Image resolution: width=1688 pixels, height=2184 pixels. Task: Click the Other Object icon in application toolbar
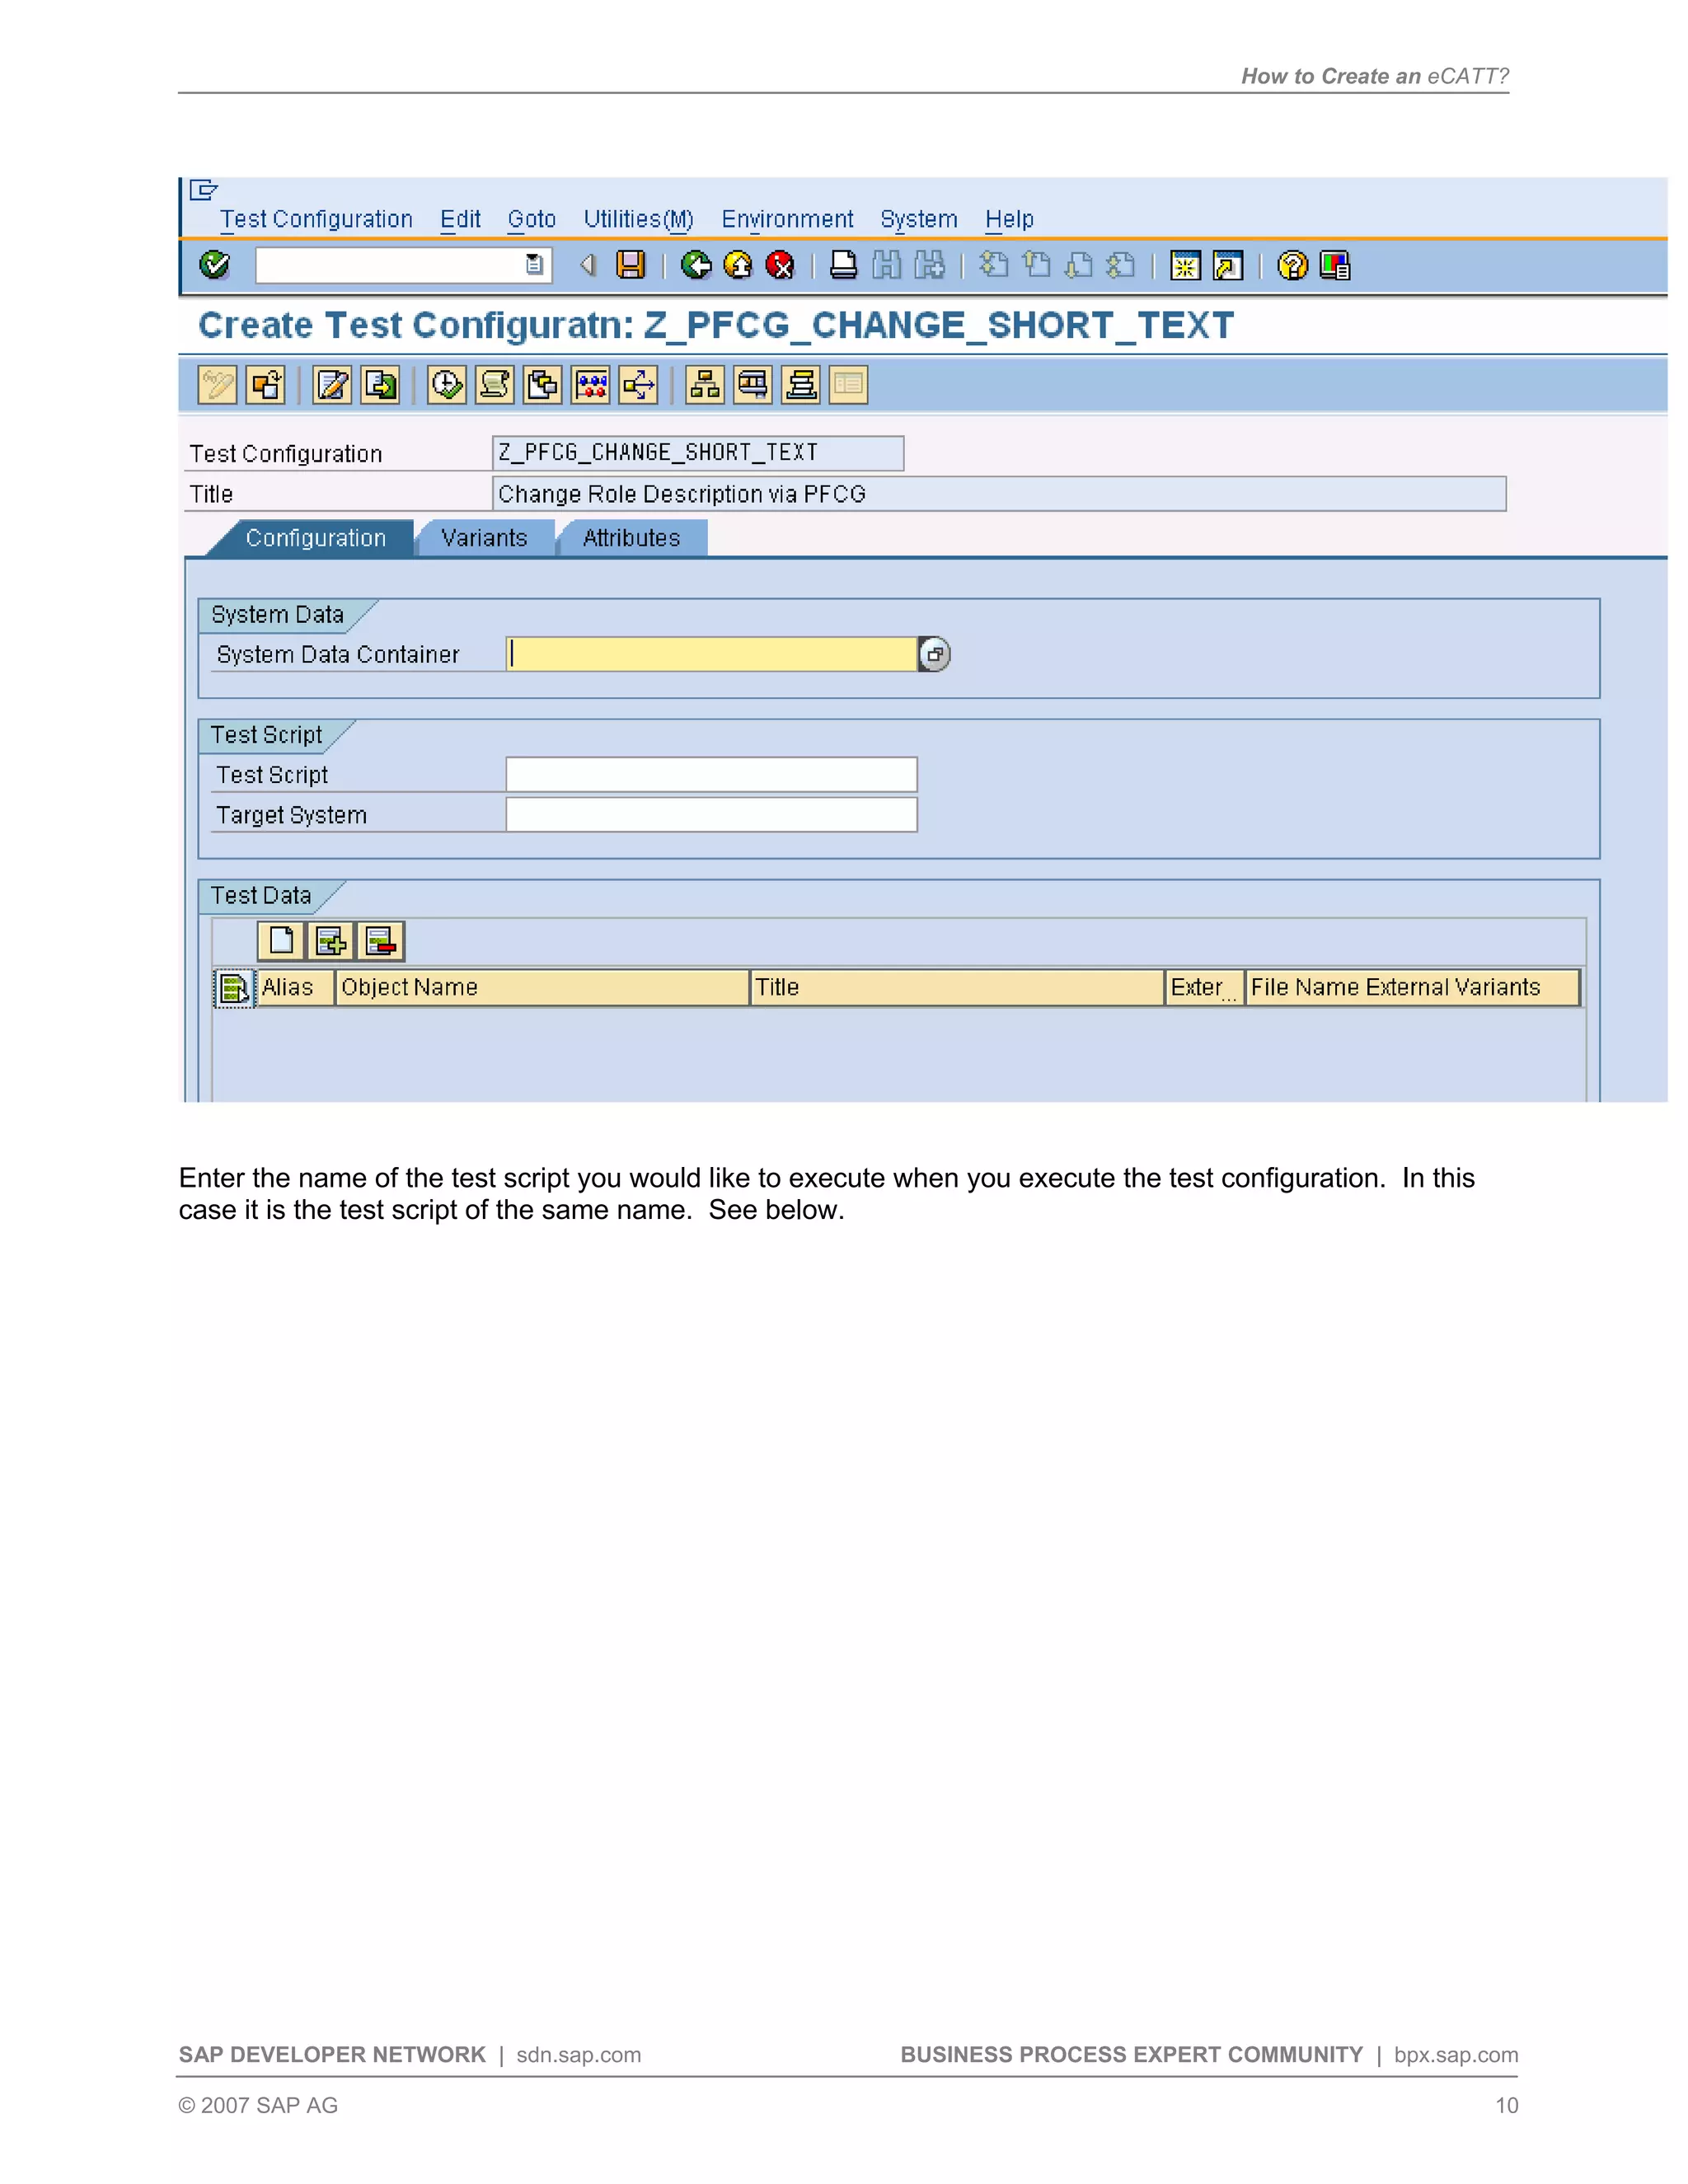(x=266, y=385)
